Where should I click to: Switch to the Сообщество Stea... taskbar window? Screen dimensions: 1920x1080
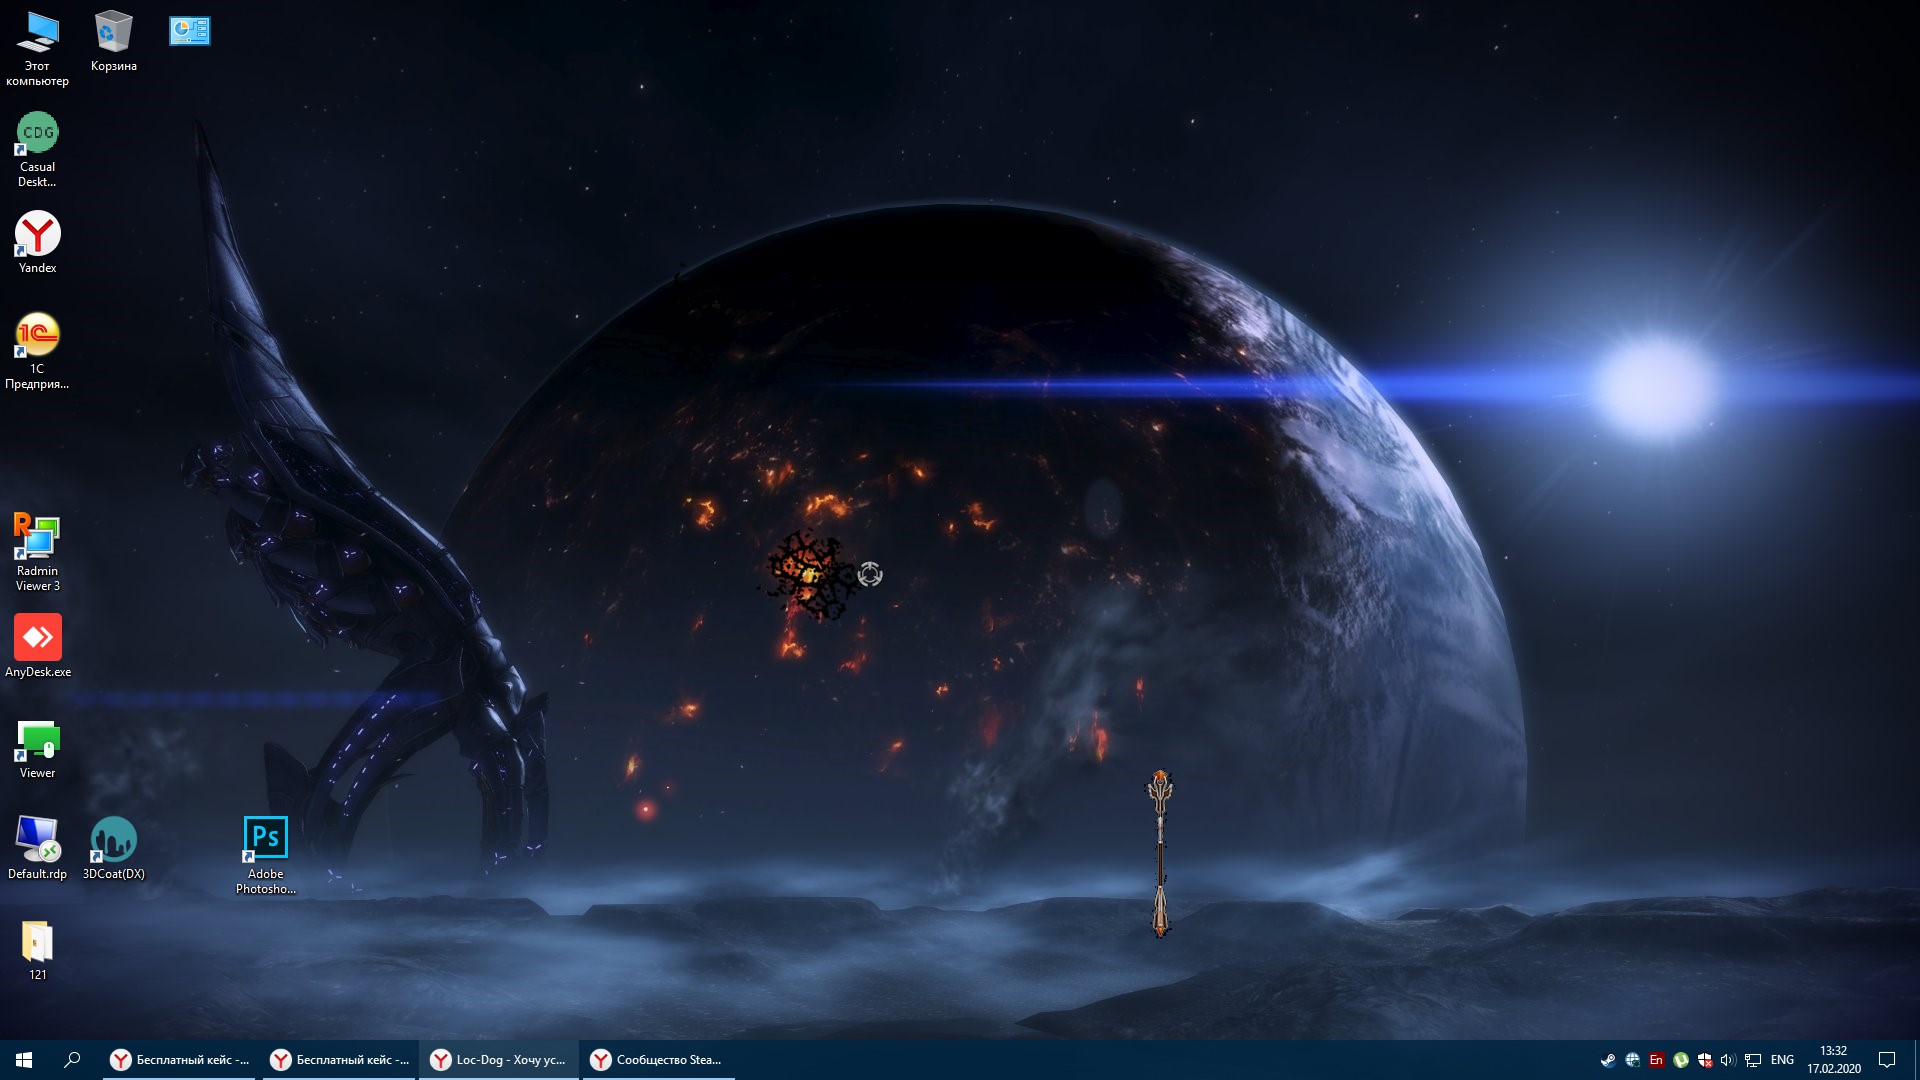[659, 1060]
